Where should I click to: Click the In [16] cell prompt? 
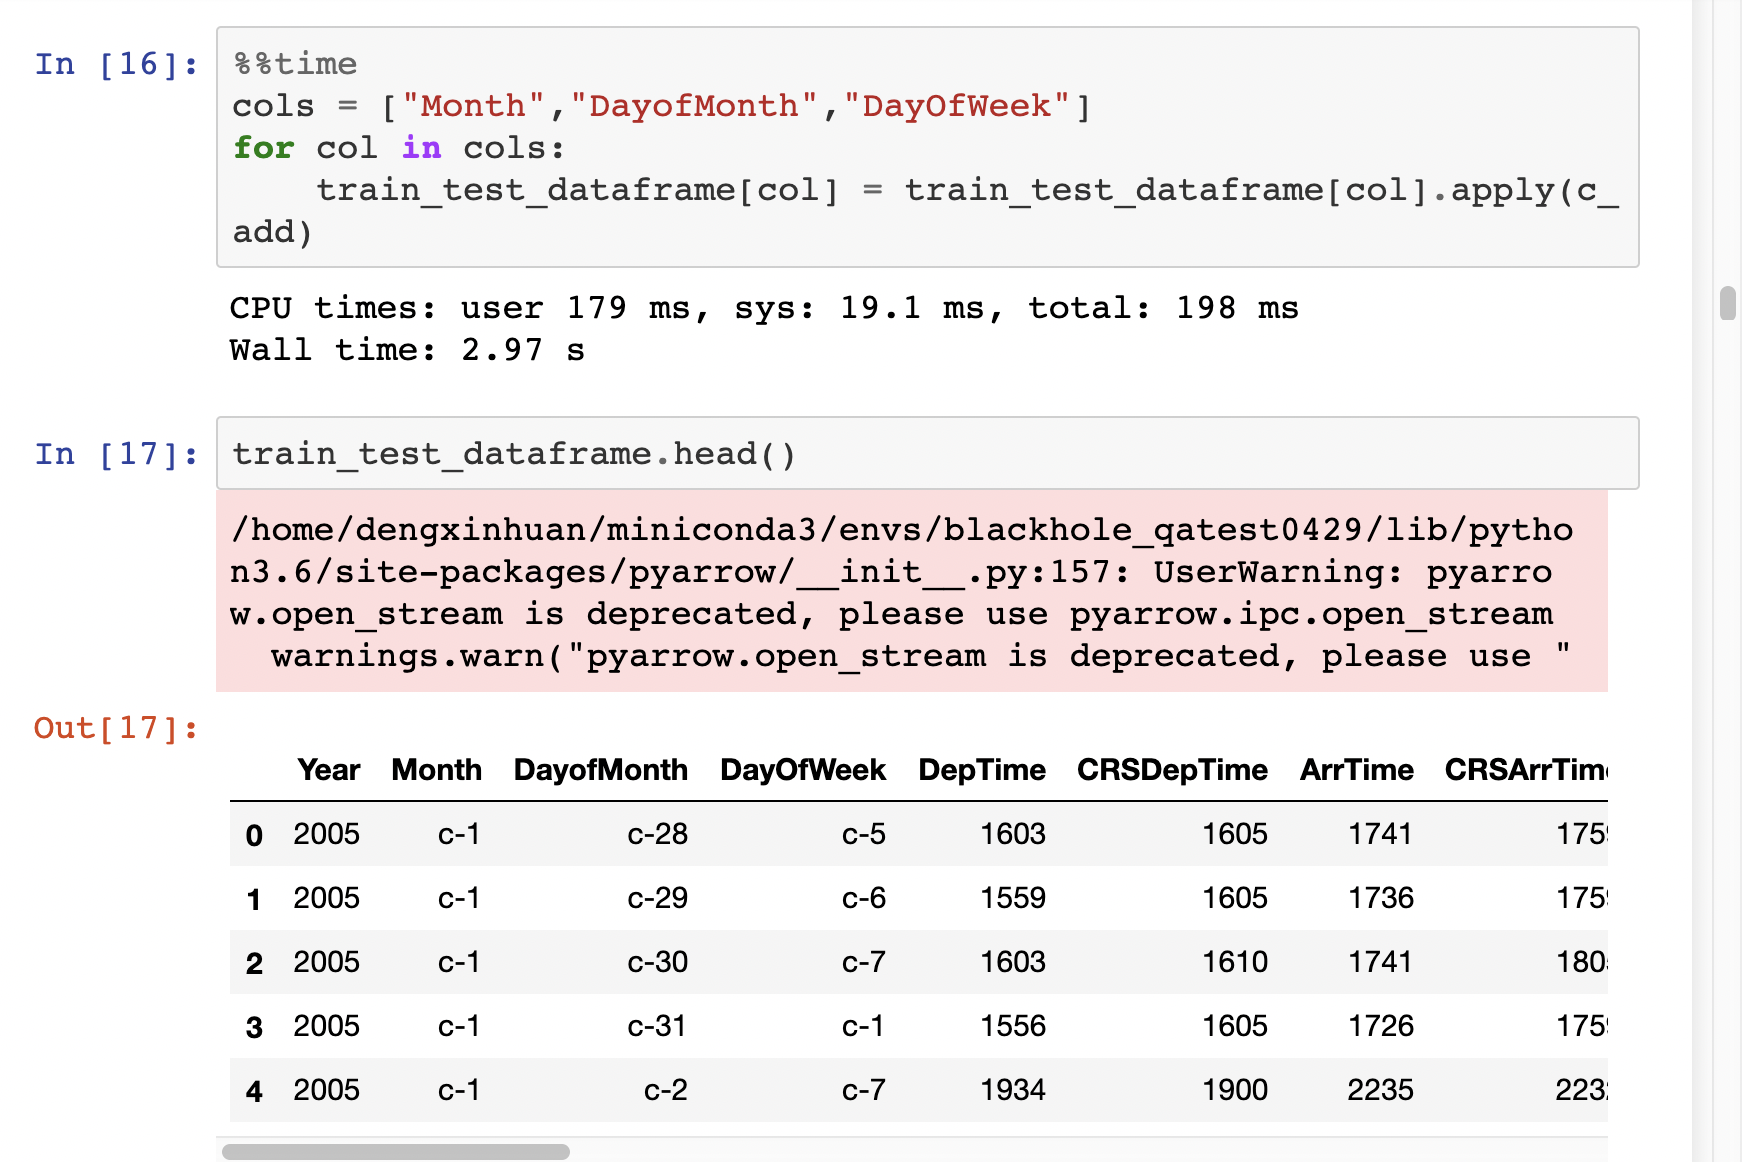(x=116, y=64)
